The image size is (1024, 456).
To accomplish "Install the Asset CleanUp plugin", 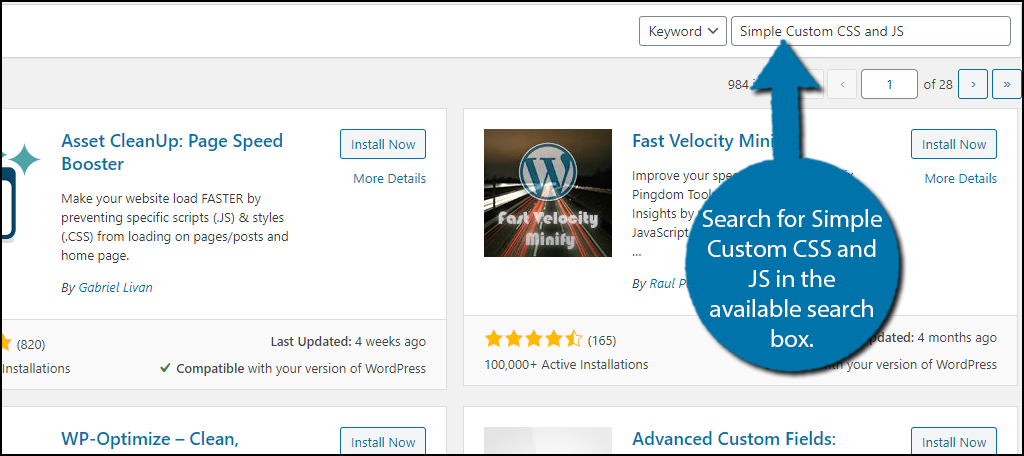I will pos(383,144).
